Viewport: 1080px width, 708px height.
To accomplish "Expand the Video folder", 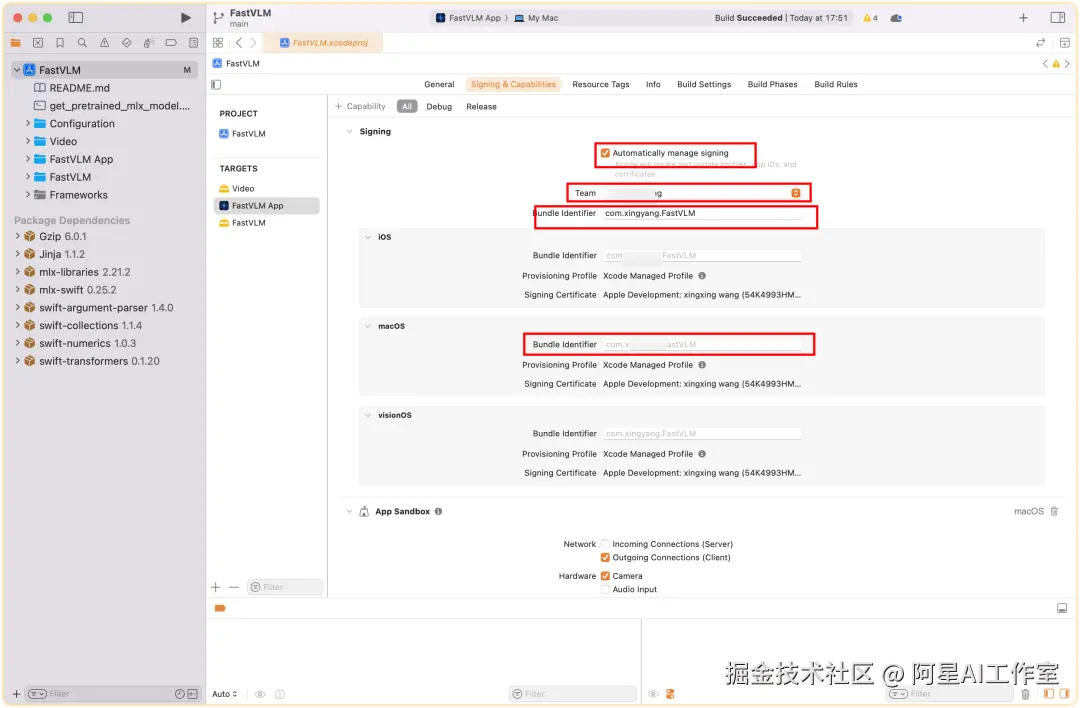I will pos(28,141).
